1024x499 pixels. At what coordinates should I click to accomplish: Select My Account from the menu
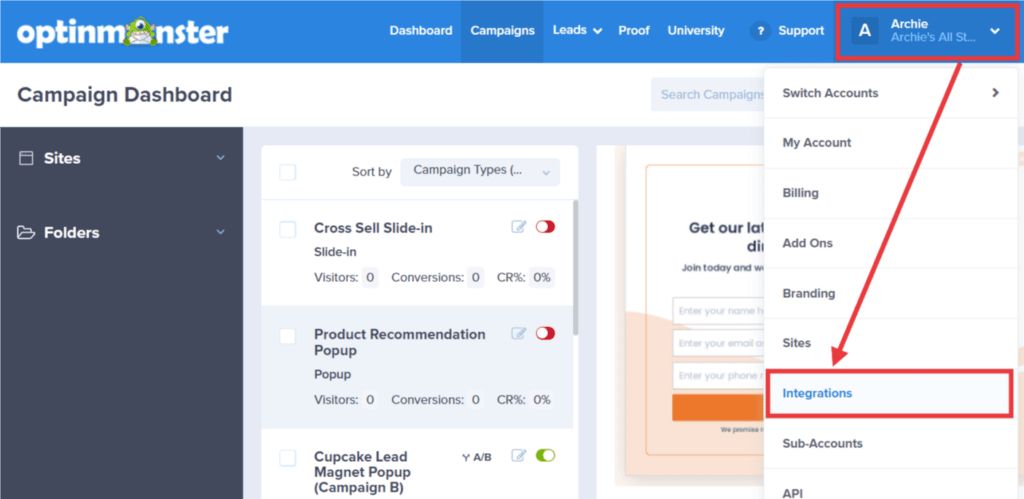pyautogui.click(x=891, y=143)
